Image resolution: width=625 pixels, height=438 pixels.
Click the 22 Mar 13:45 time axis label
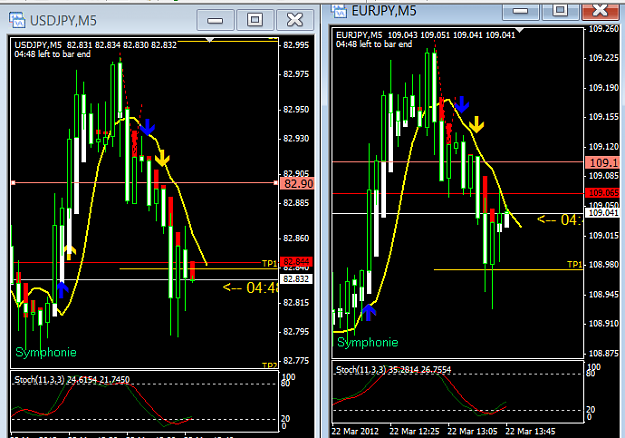(530, 431)
